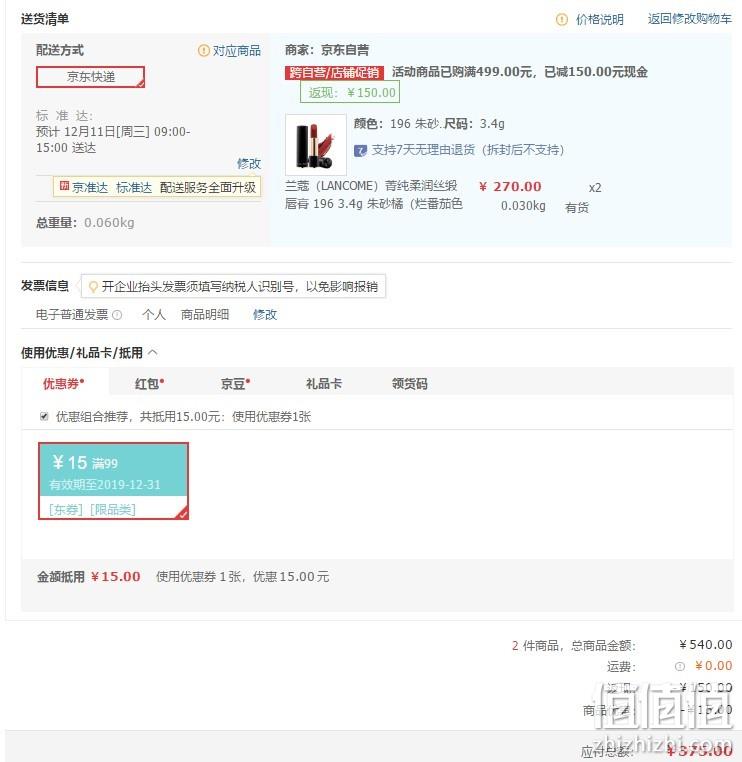Click the 京准达 delivery service icon
Screen dimensions: 742x762
point(64,186)
